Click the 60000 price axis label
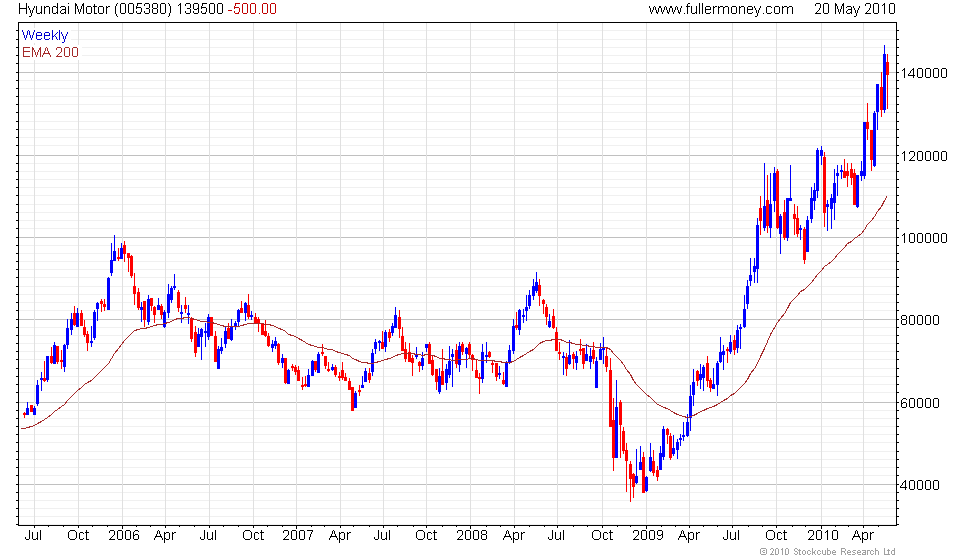Viewport: 980px width, 560px height. (920, 403)
